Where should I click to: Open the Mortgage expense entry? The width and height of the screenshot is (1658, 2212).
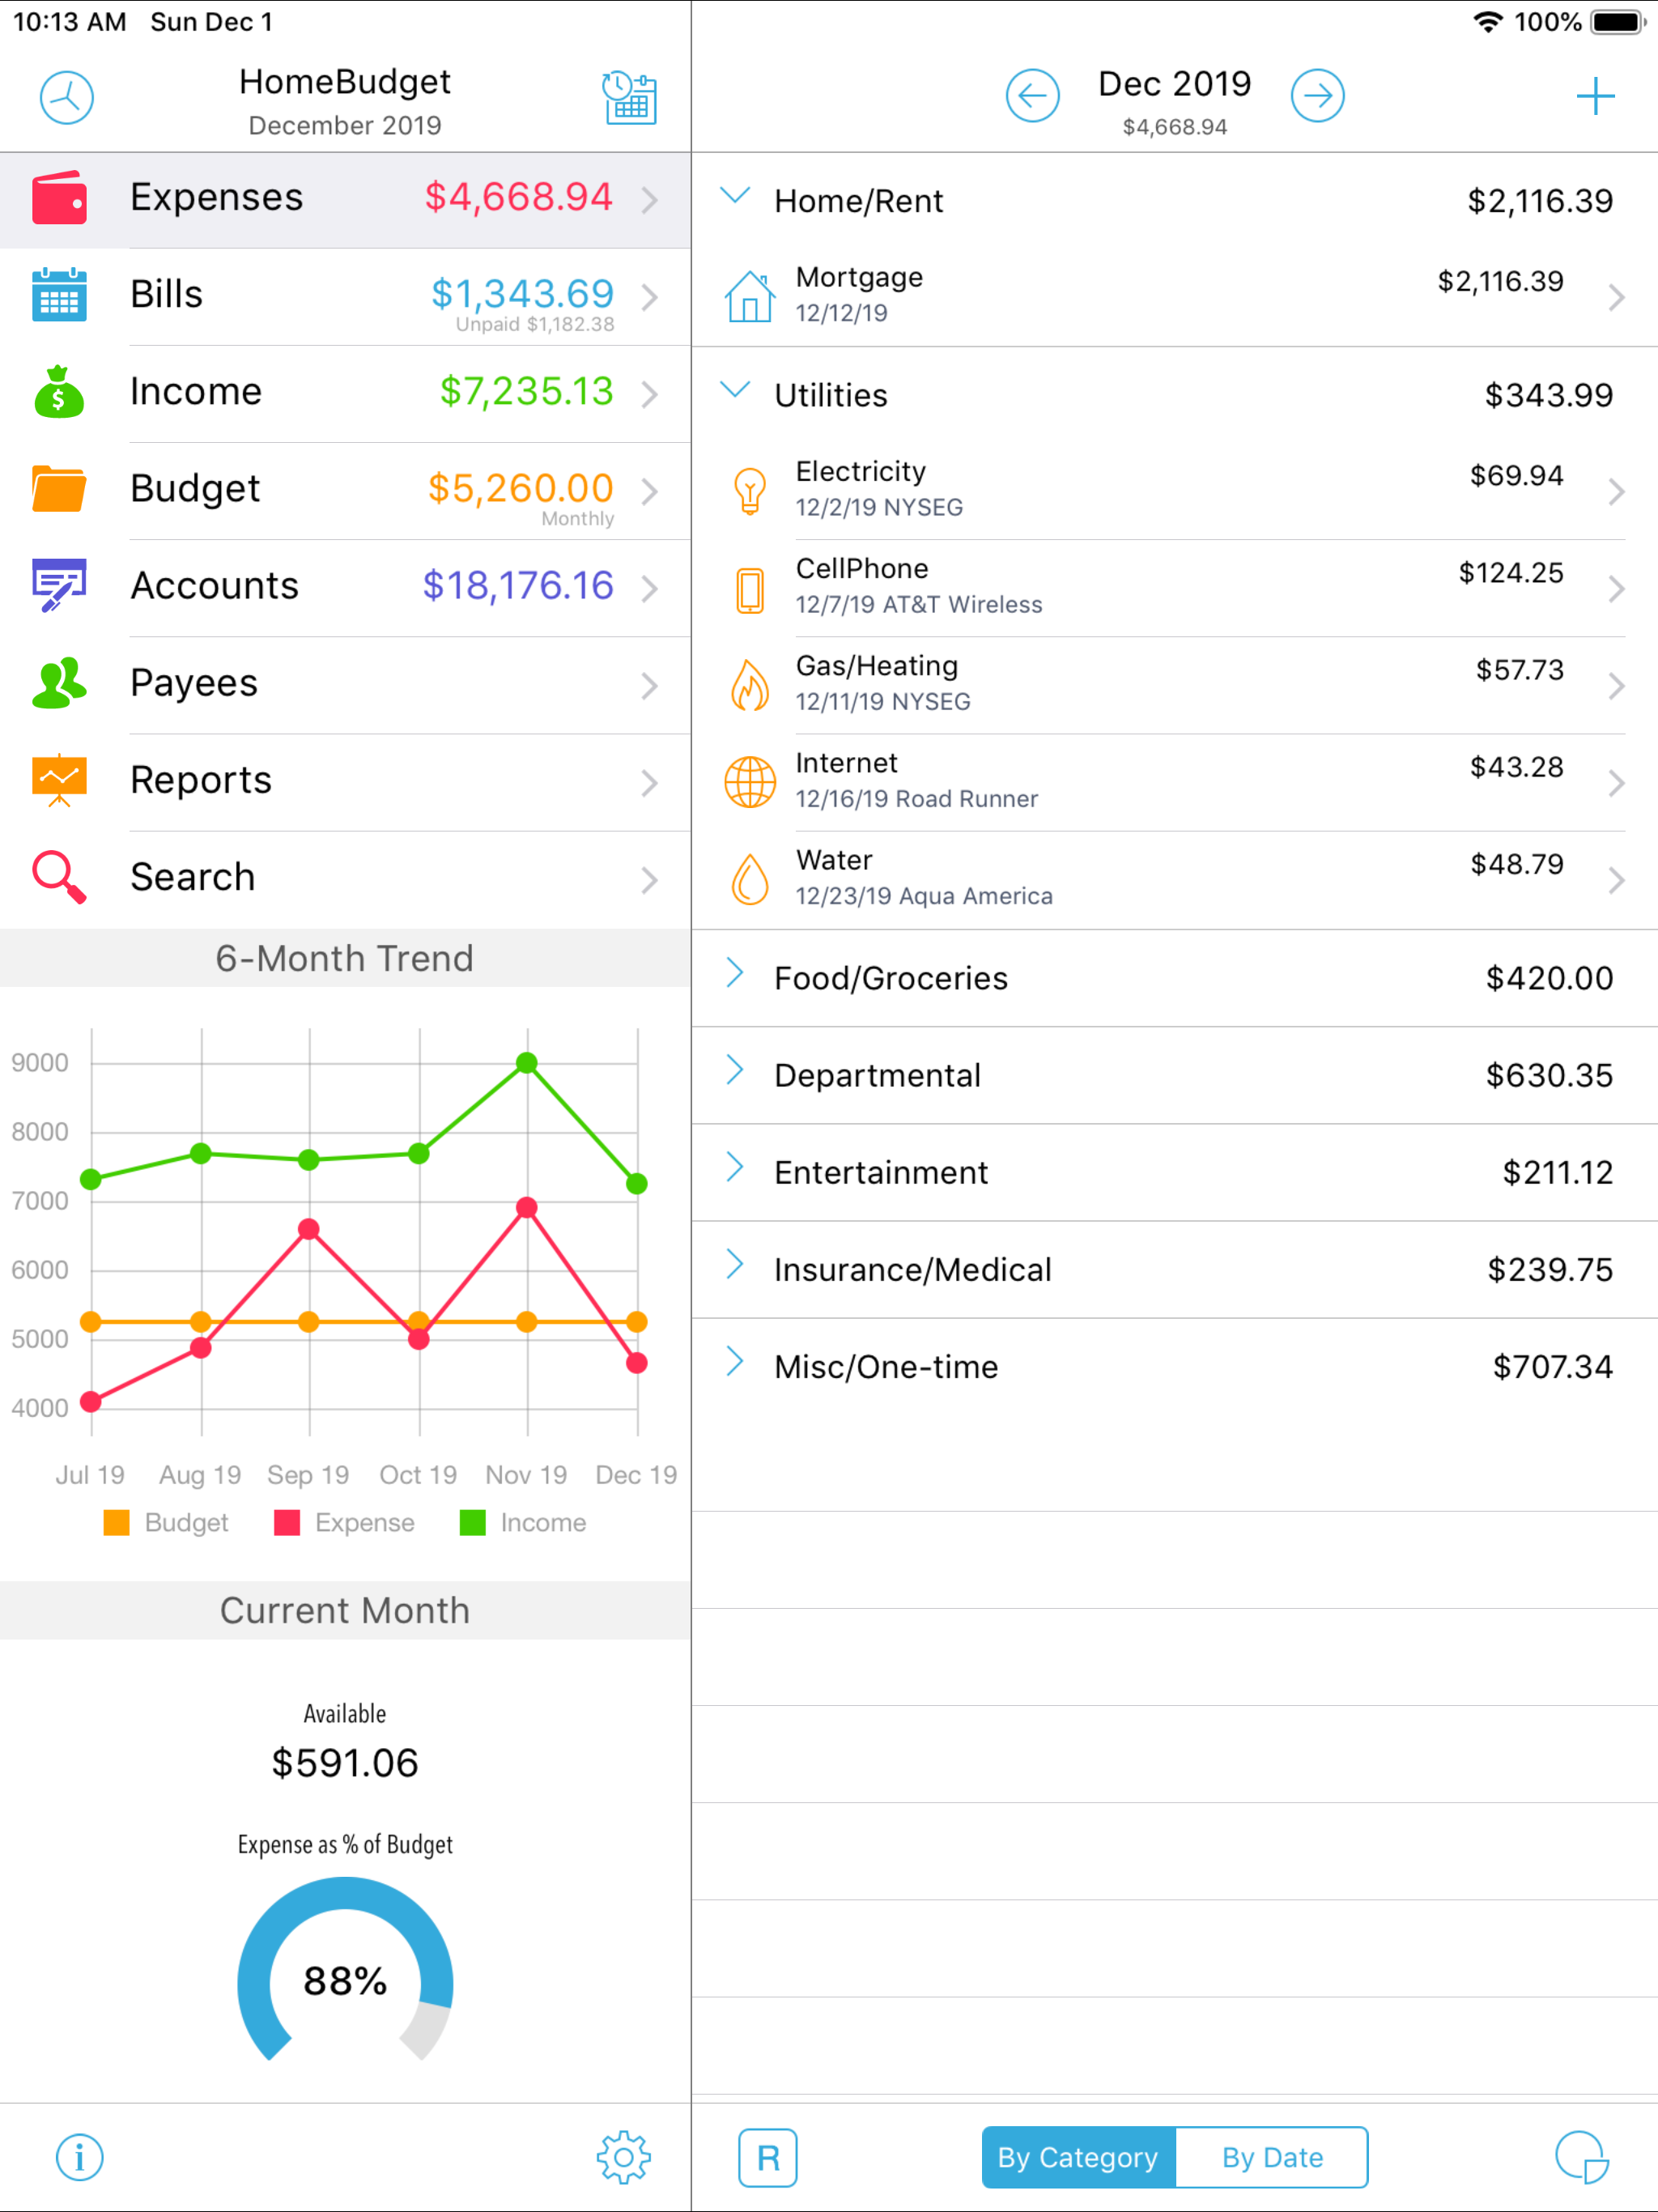coord(1174,296)
